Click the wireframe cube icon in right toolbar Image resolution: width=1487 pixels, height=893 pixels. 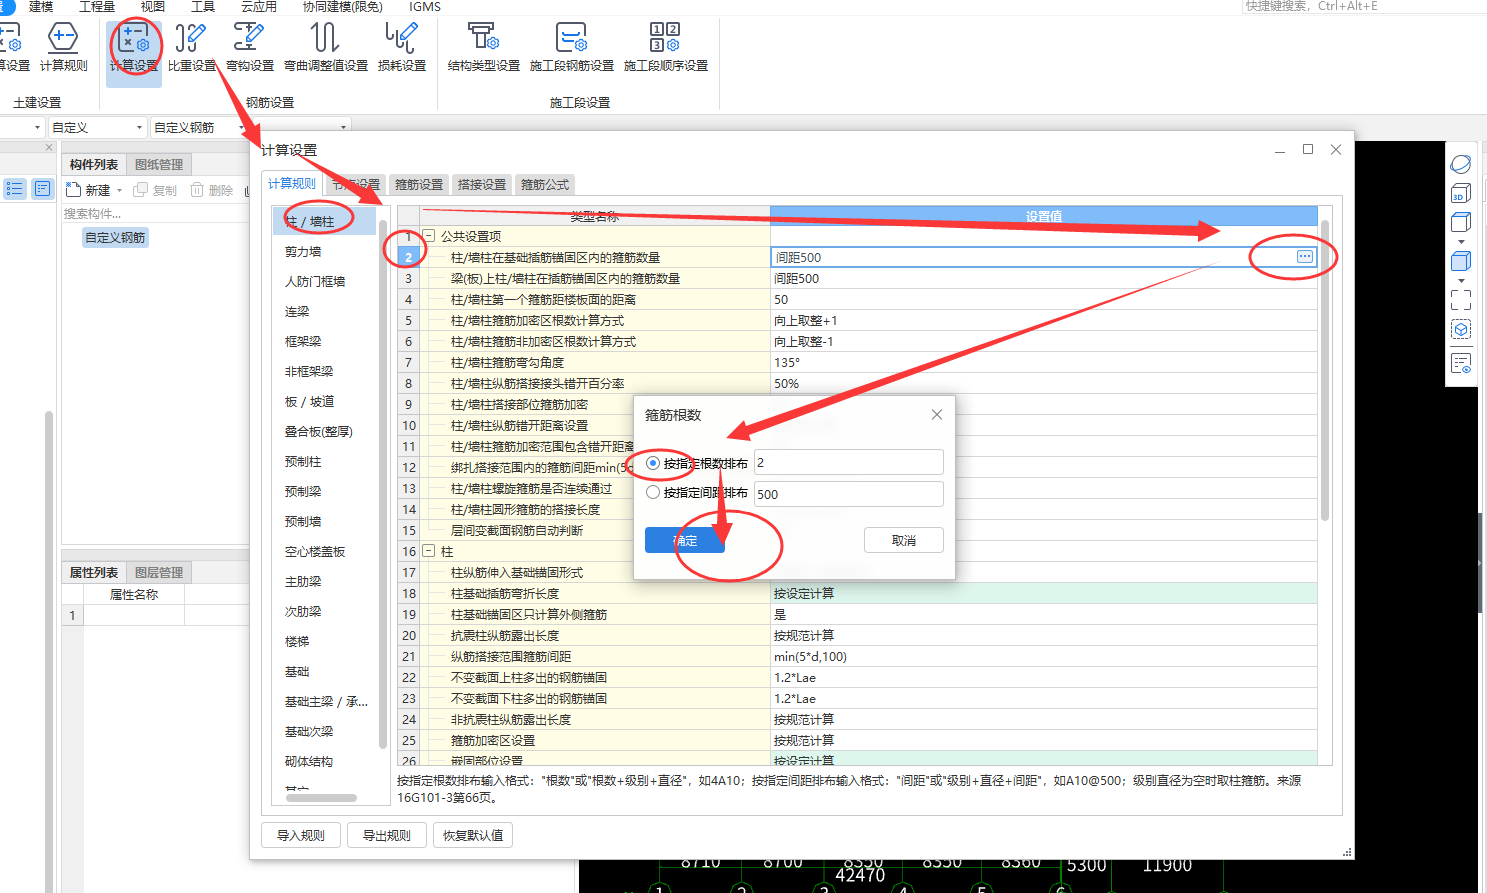point(1461,223)
